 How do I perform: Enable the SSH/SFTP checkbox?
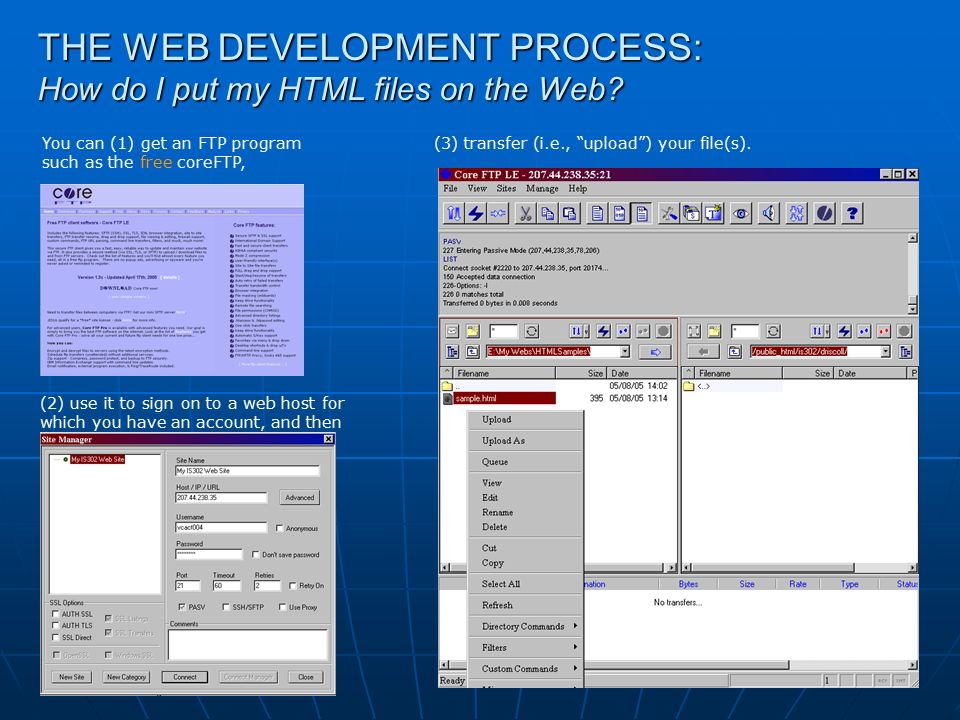point(226,607)
